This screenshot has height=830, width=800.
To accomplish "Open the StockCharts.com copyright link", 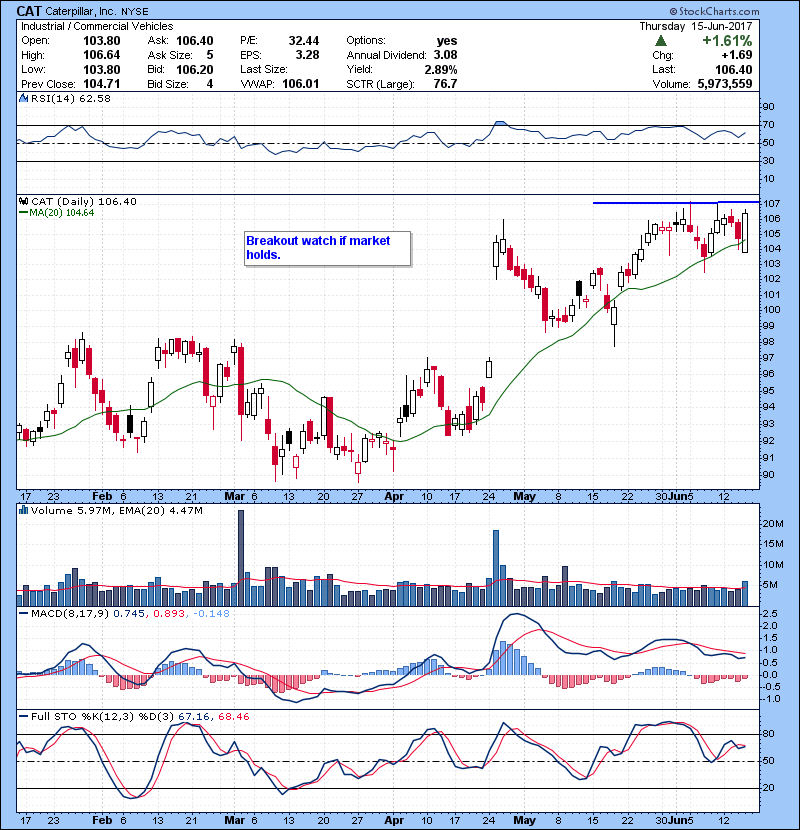I will pyautogui.click(x=714, y=11).
